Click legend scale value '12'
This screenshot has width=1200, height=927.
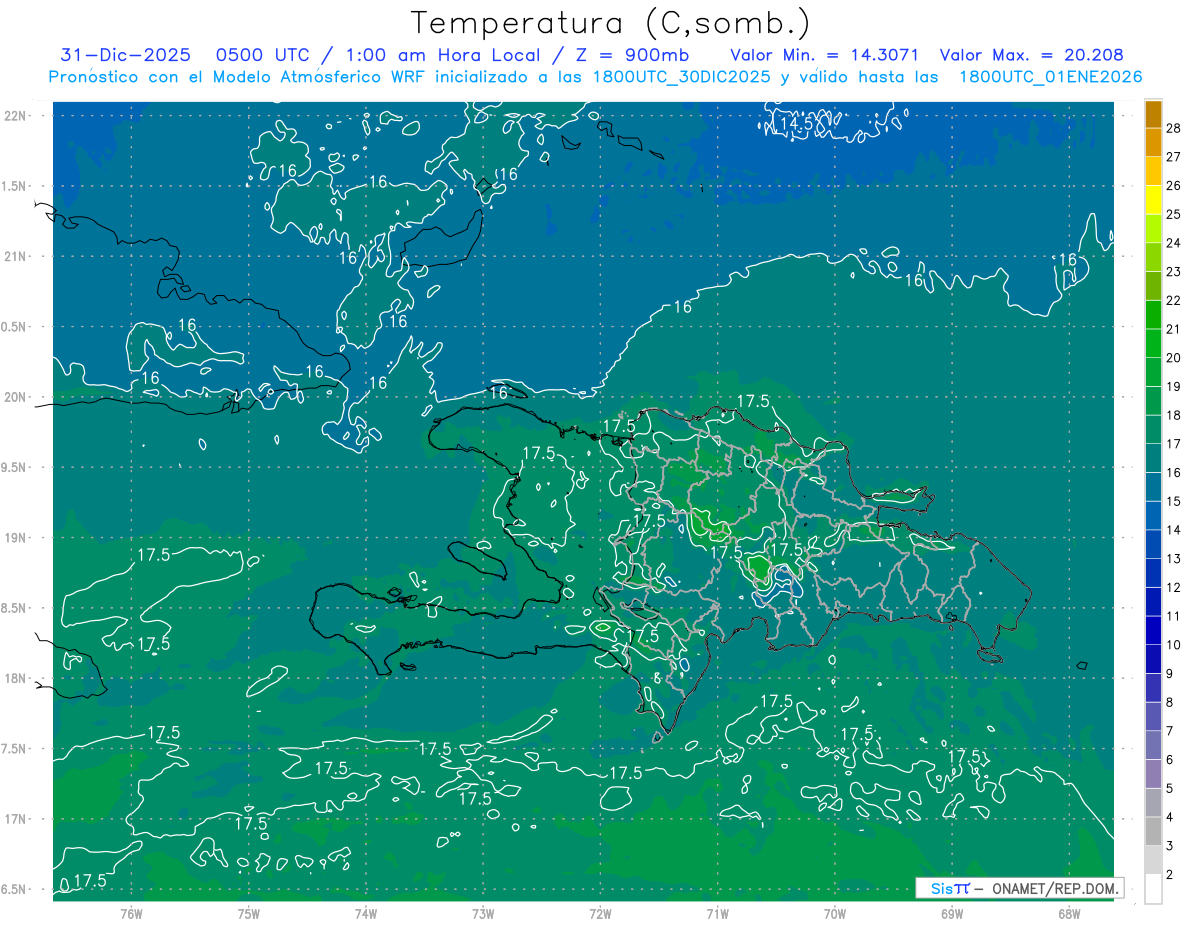(1174, 588)
